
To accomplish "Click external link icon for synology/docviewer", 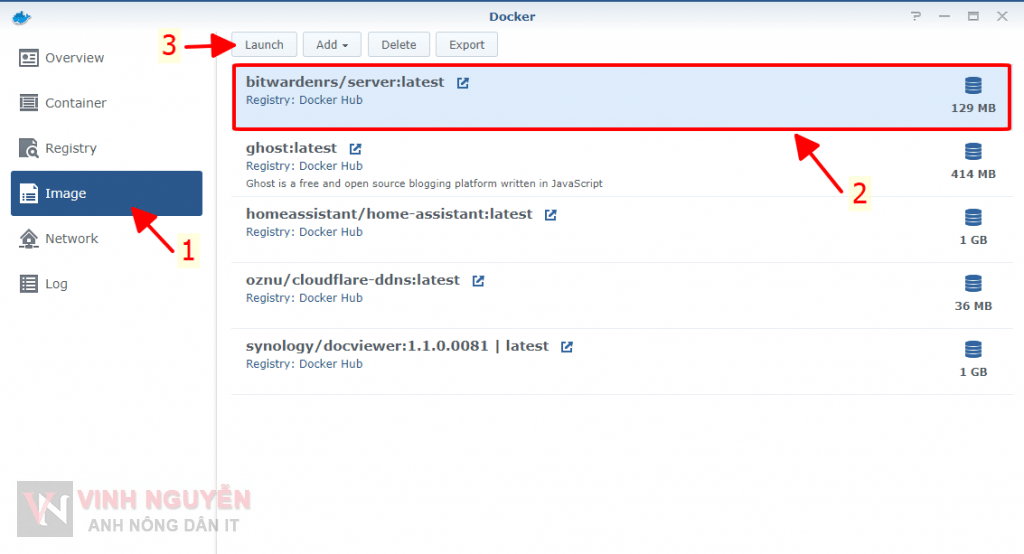I will click(x=567, y=347).
